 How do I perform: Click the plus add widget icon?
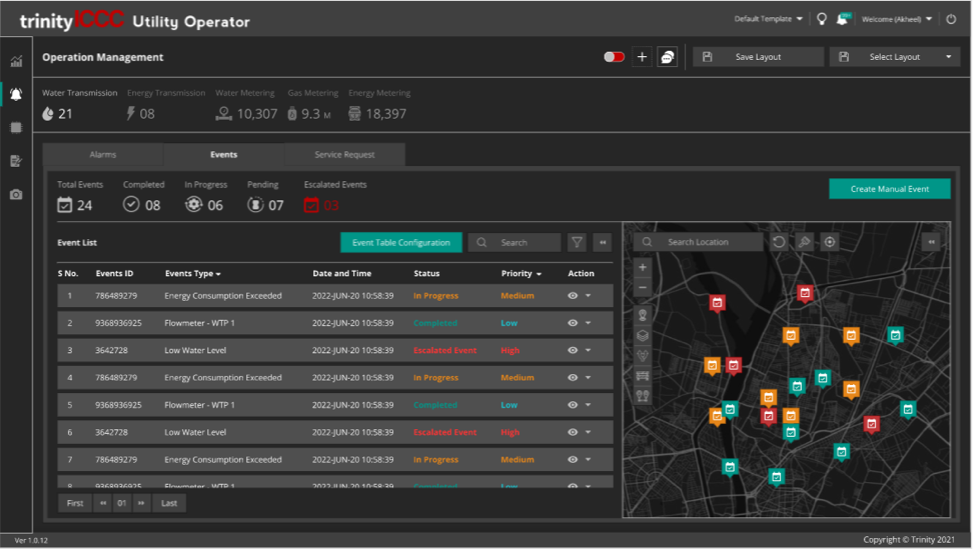click(x=642, y=57)
